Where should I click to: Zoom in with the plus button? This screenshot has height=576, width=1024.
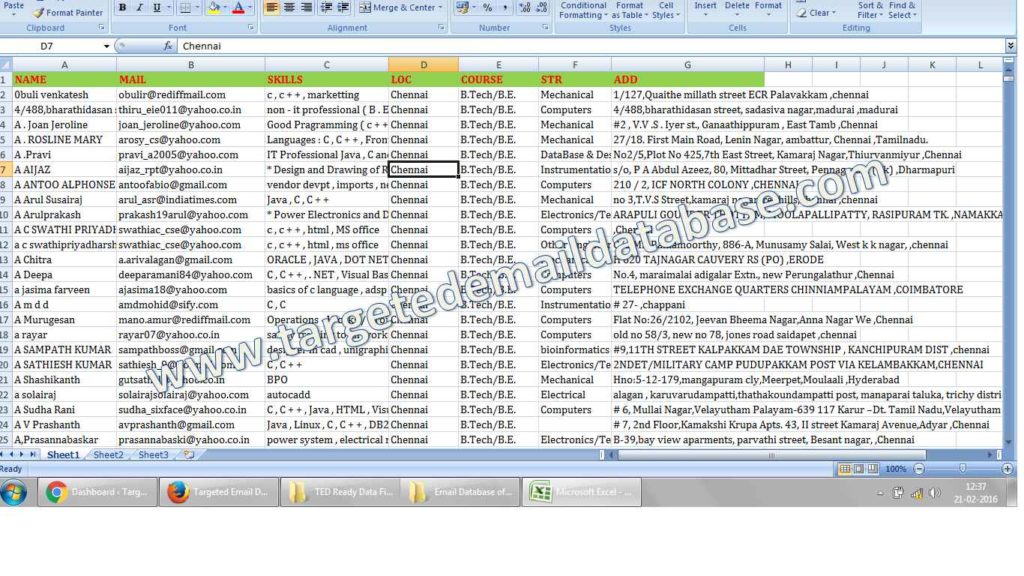1007,469
